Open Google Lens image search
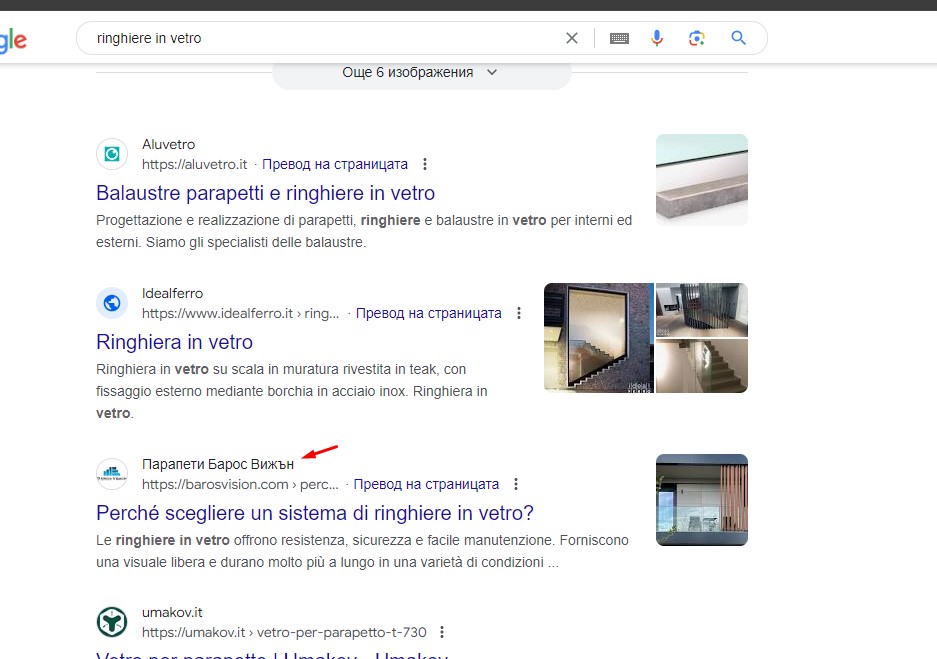 click(697, 38)
